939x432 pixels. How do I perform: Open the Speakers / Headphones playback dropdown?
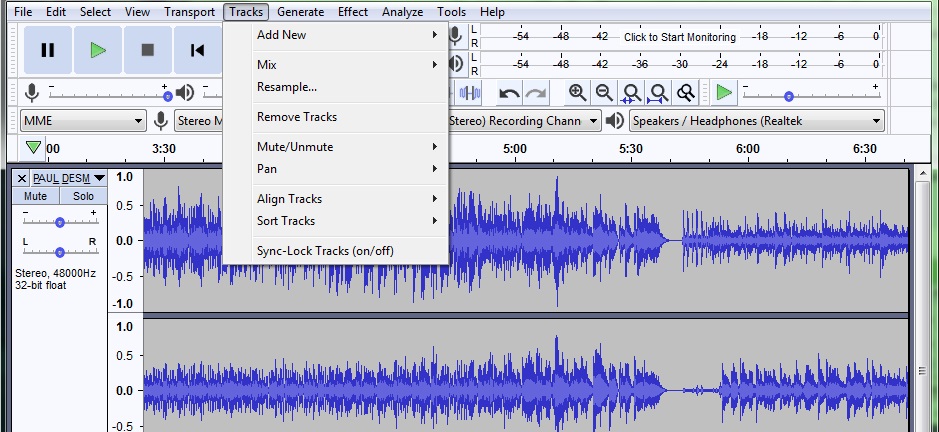[757, 120]
